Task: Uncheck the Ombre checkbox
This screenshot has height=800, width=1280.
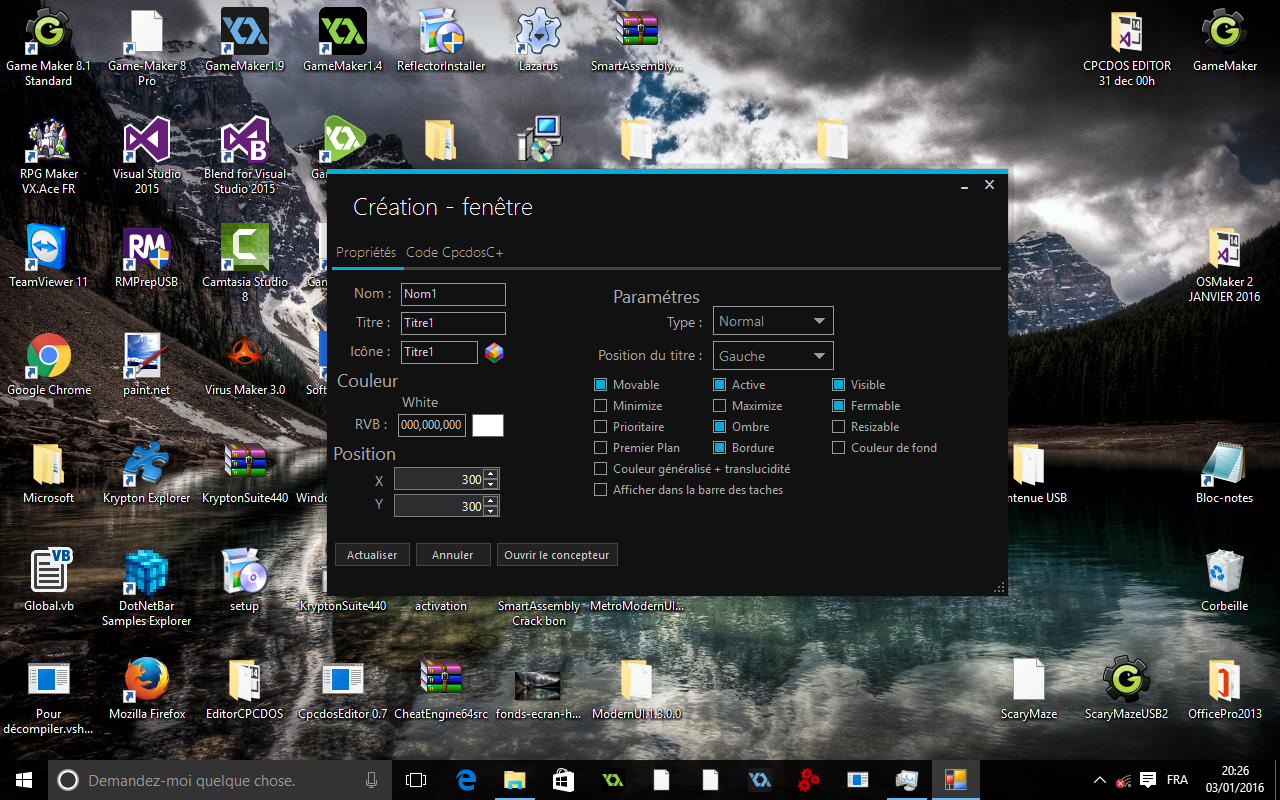Action: click(720, 427)
